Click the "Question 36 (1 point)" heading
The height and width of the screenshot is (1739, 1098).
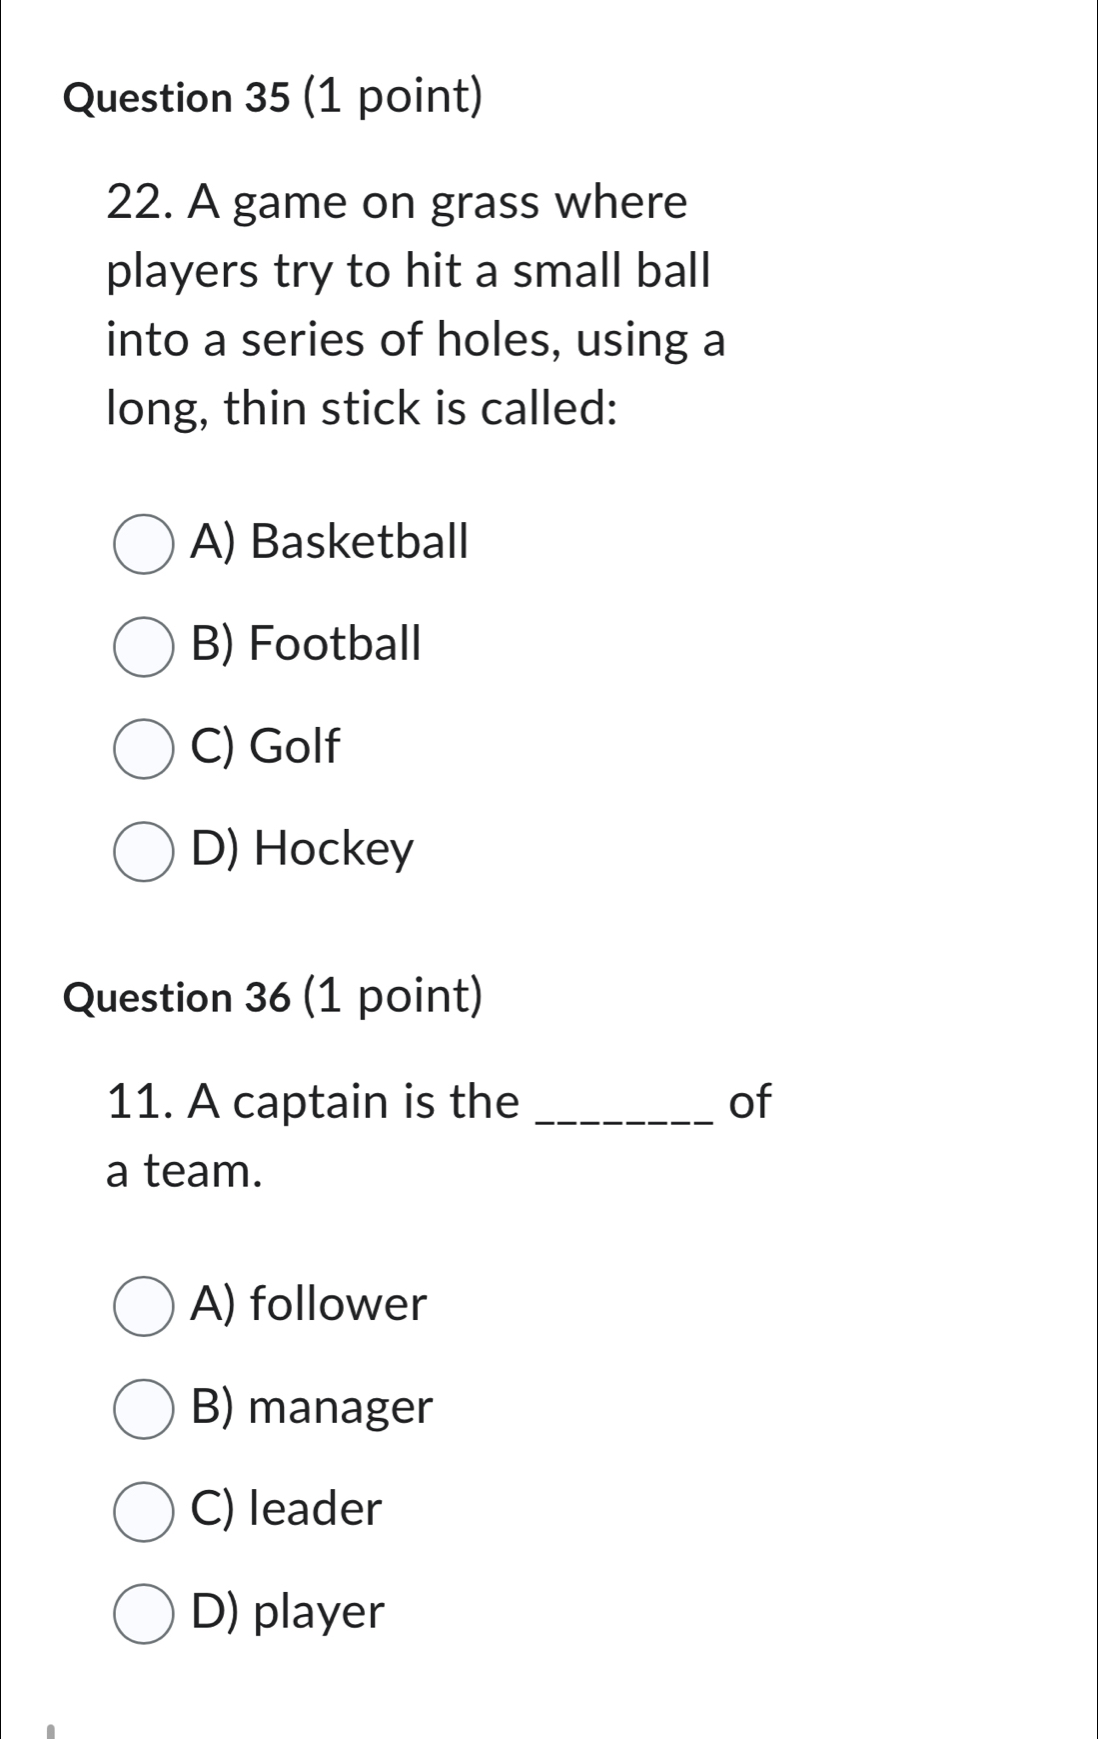272,996
